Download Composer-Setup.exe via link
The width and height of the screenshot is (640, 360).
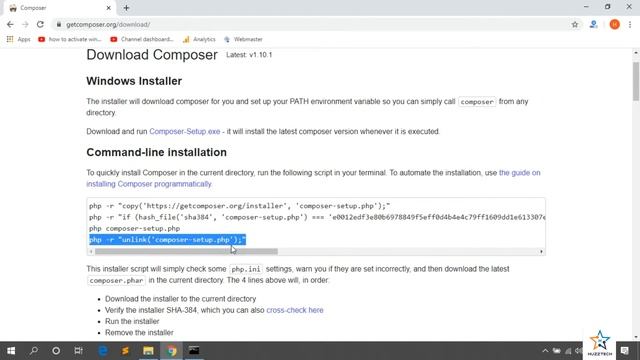point(184,131)
